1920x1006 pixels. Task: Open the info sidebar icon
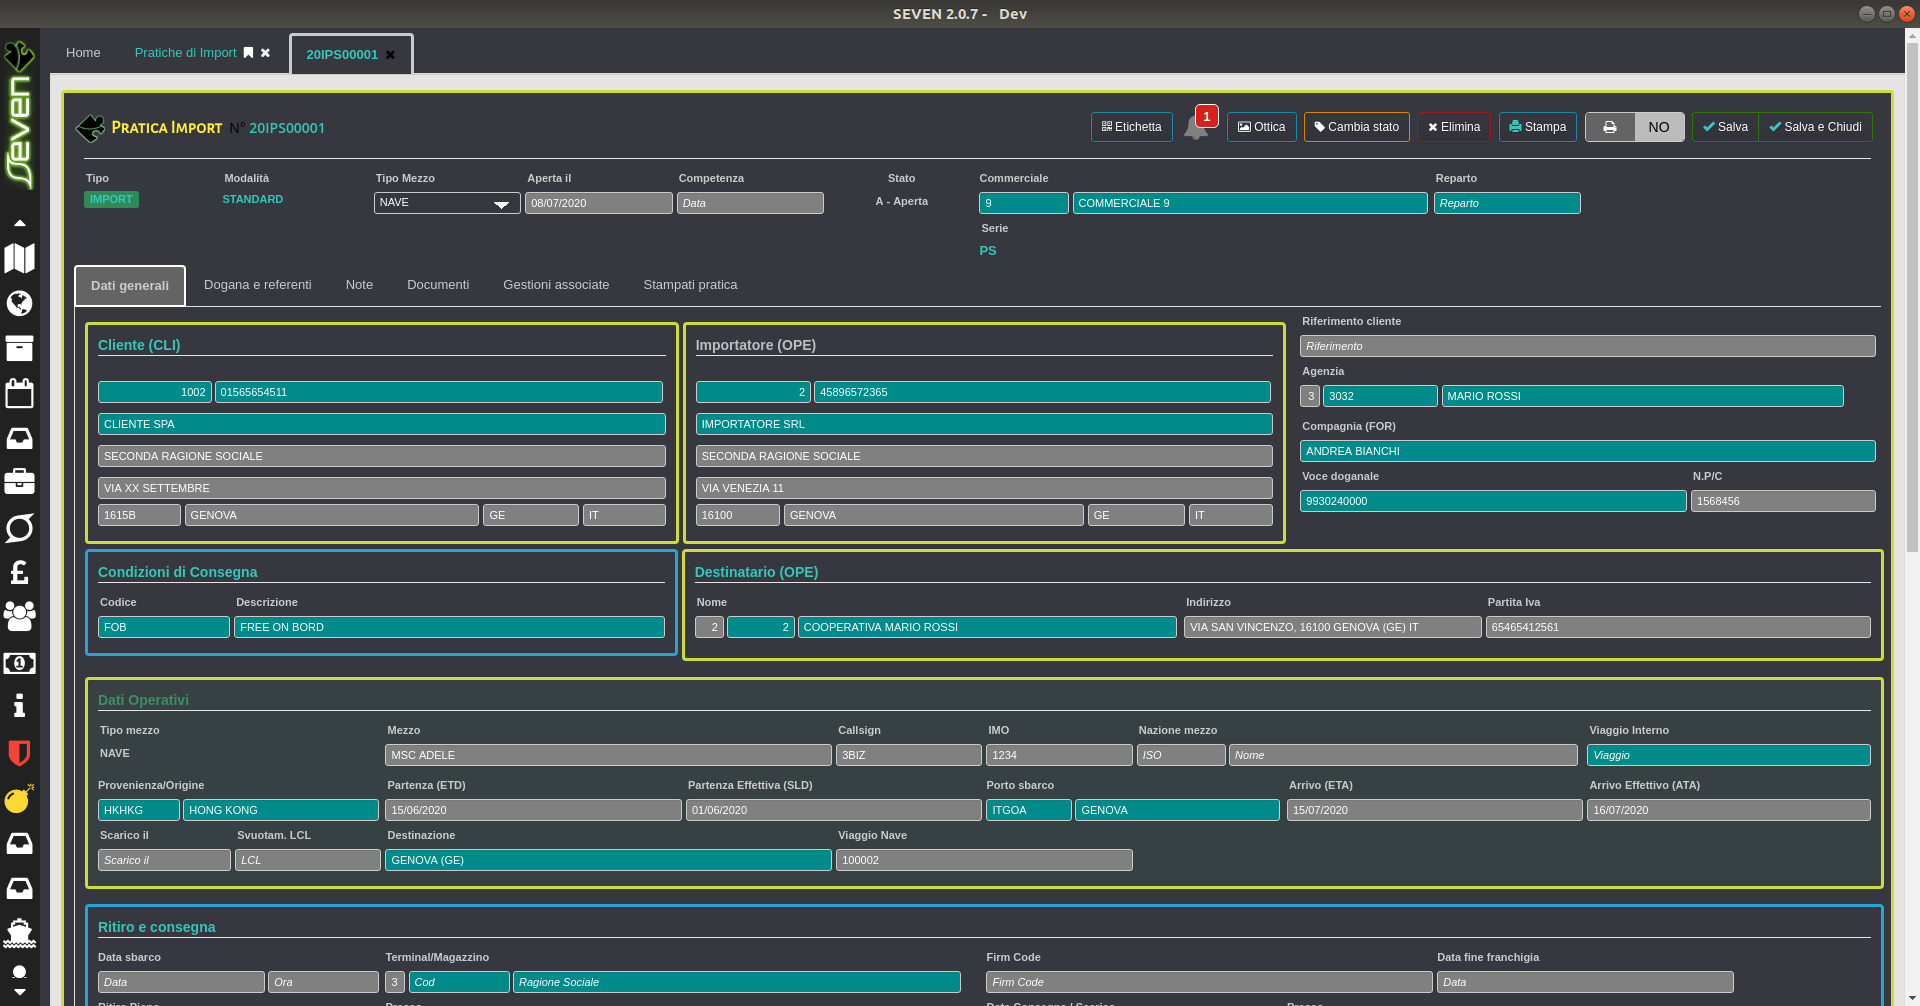pos(19,706)
